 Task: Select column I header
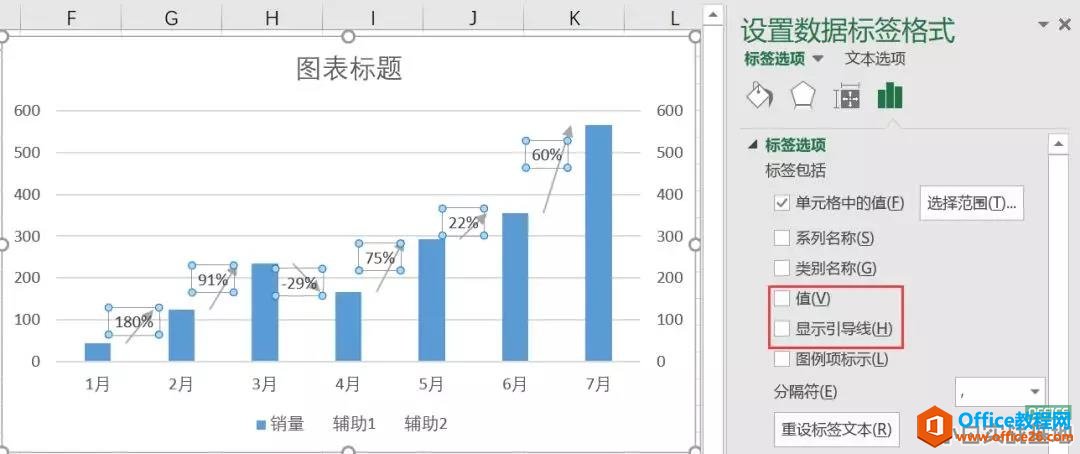(x=373, y=18)
